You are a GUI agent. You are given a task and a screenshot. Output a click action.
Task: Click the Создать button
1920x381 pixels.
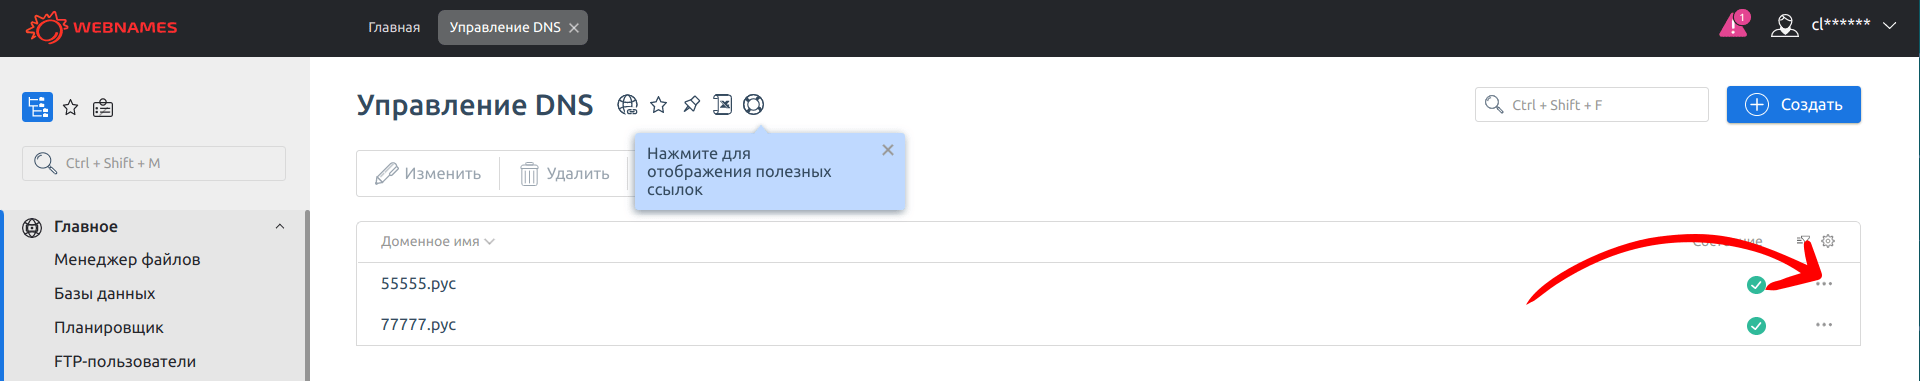(1793, 105)
